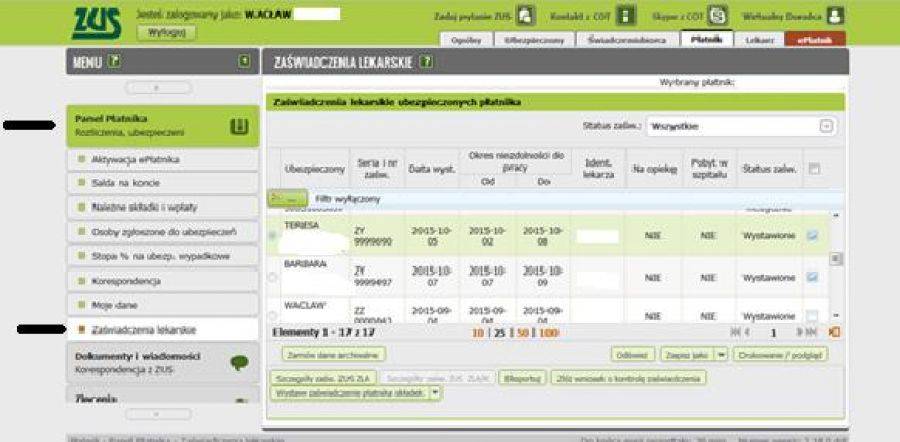Sort by Ubezpieczony column header

[x=315, y=169]
